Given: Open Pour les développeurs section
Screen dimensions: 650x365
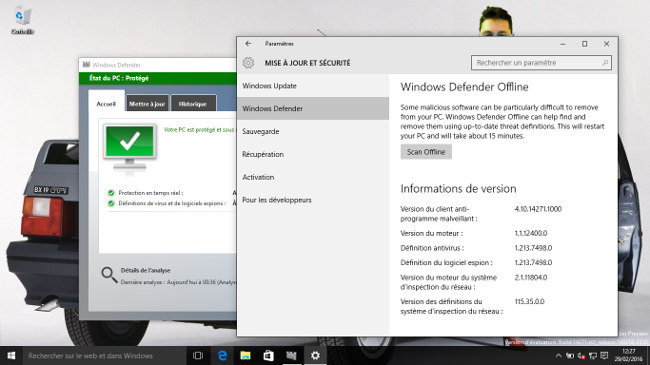Looking at the screenshot, I should [x=313, y=200].
